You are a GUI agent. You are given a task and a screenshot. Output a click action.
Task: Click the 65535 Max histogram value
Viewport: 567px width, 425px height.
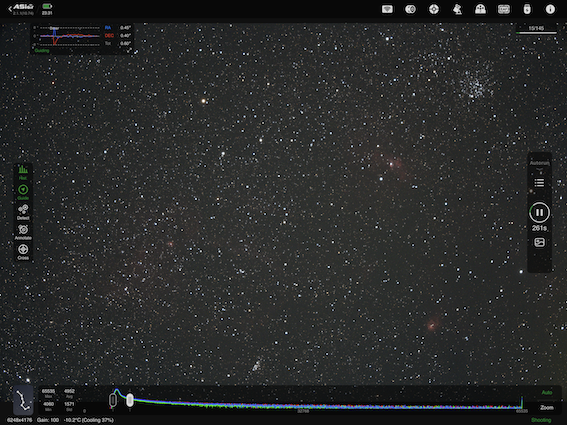coord(48,391)
